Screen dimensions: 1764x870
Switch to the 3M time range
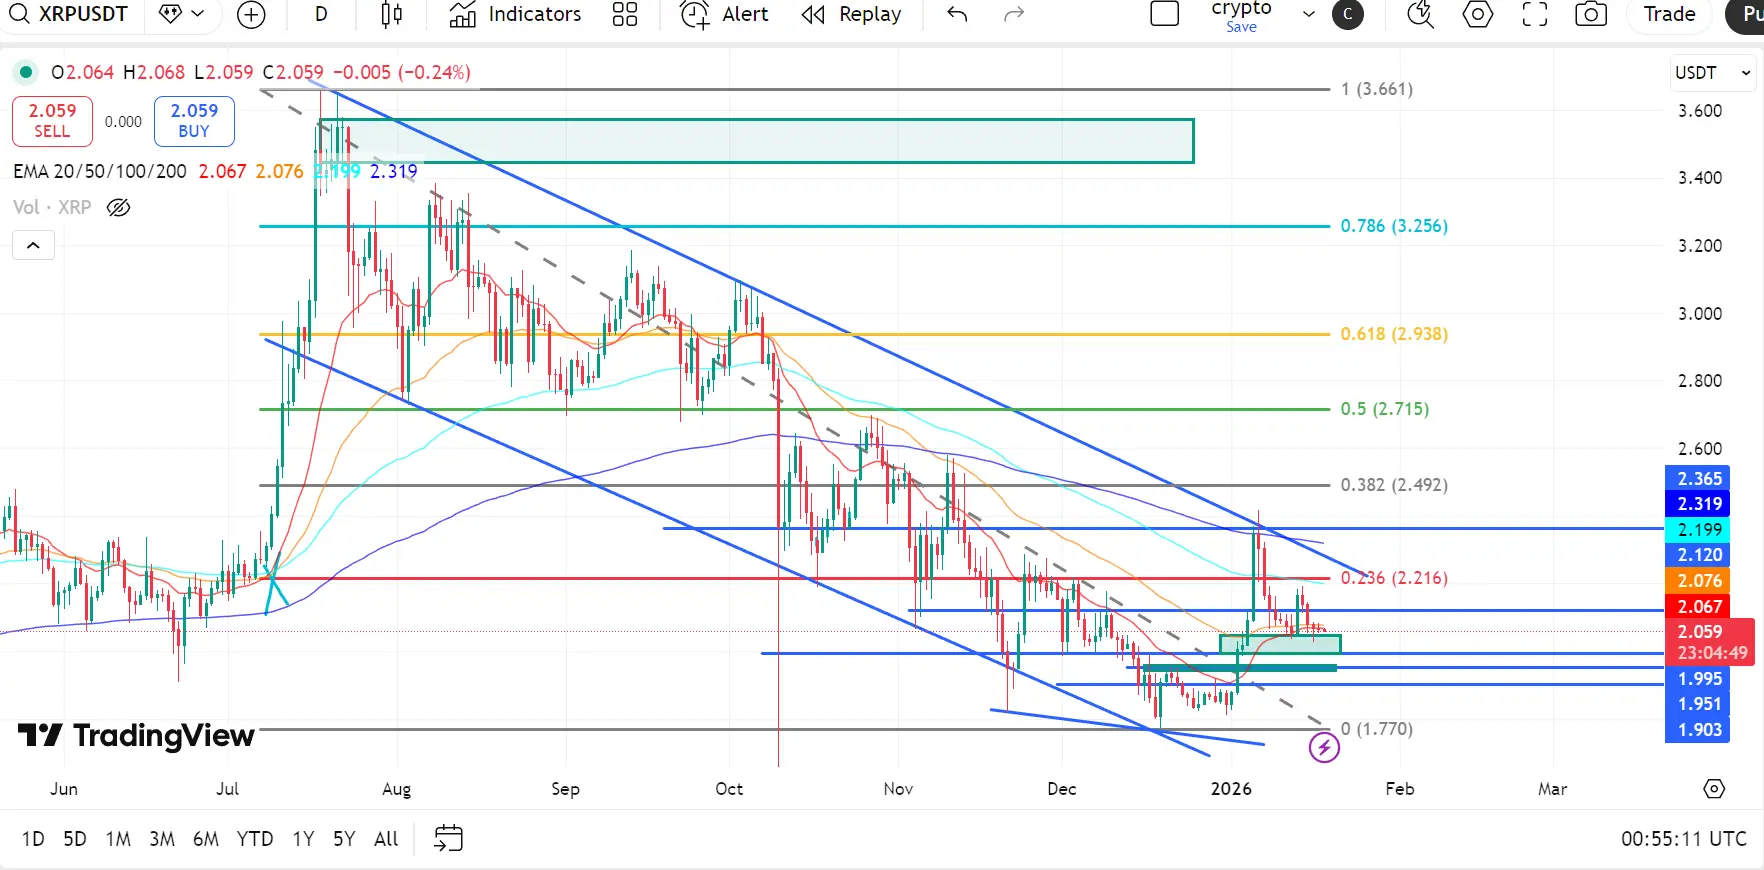pyautogui.click(x=162, y=839)
